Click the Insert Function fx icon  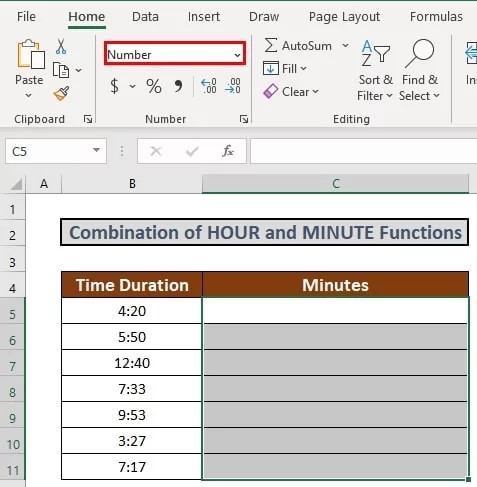tap(228, 151)
